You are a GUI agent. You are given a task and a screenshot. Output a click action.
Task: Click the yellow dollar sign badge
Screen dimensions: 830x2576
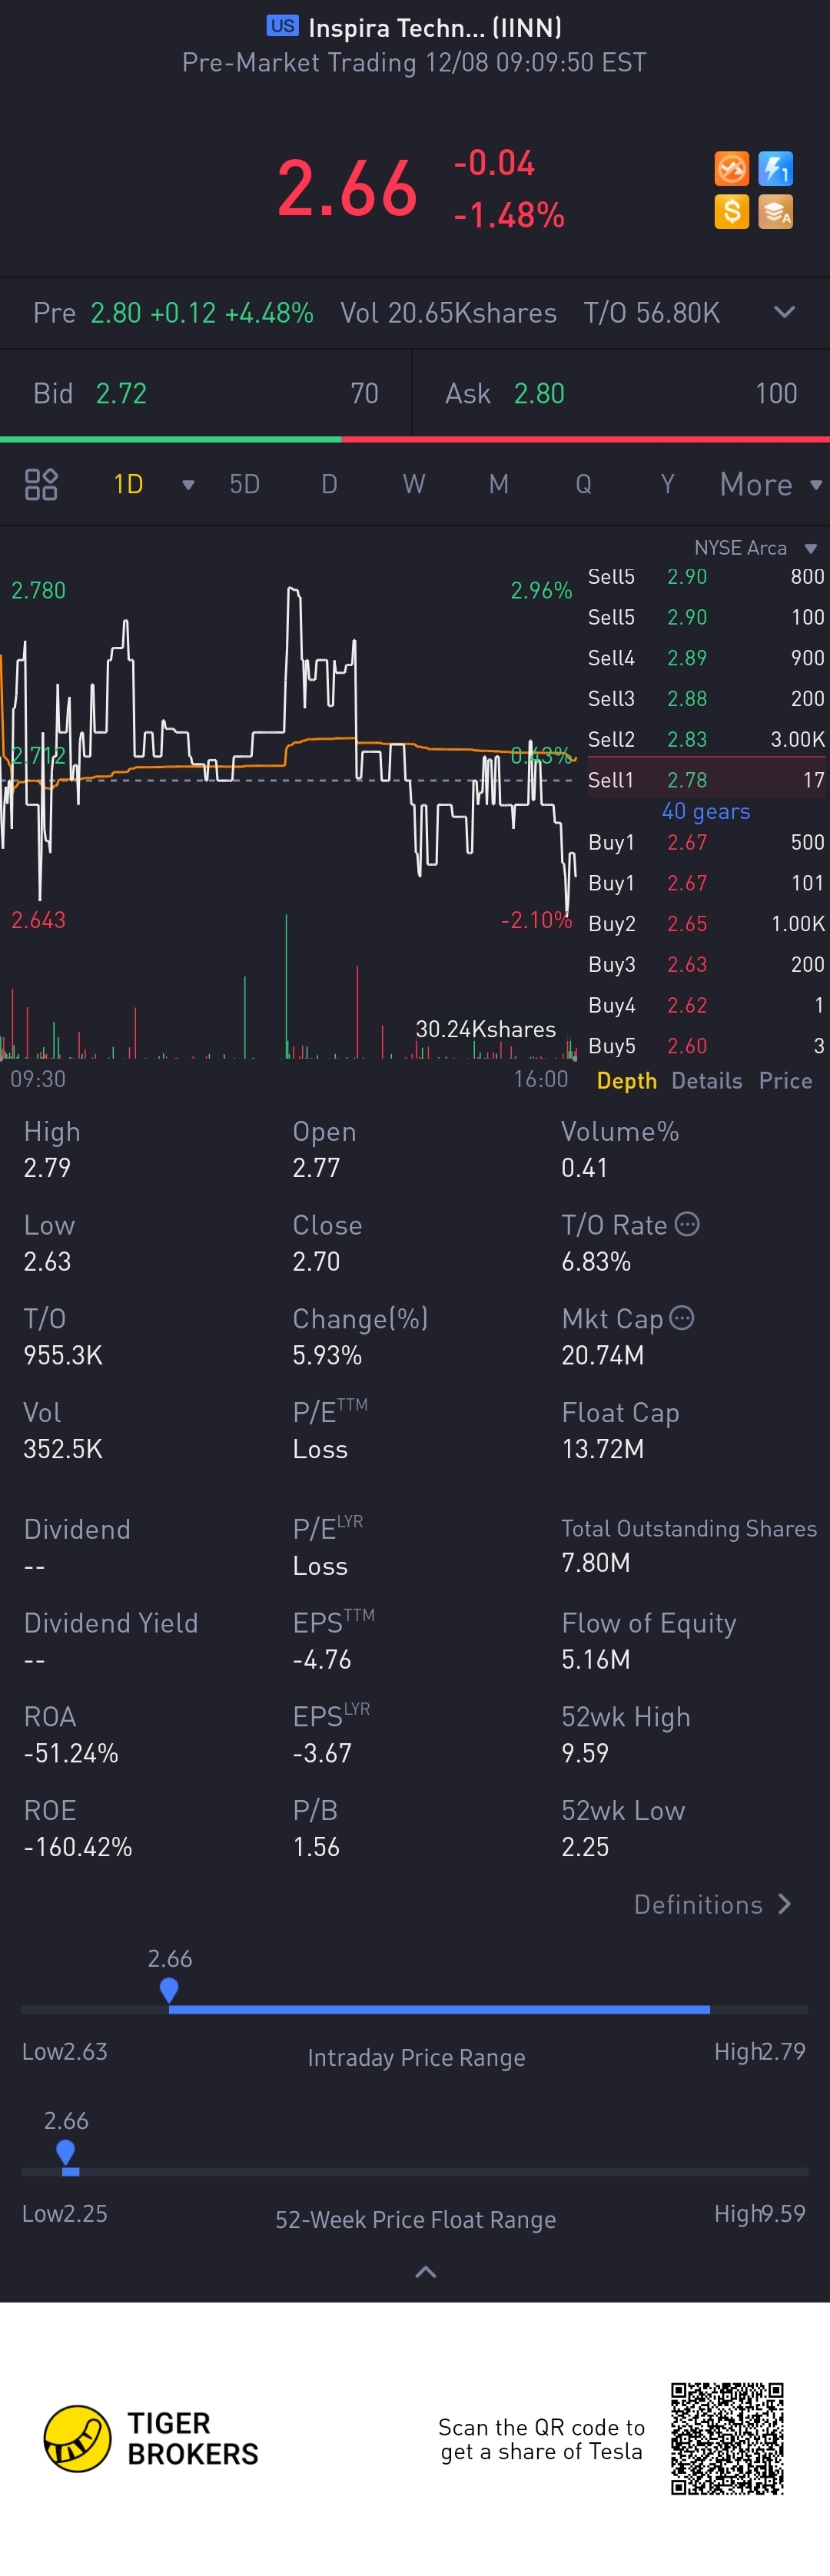(x=731, y=211)
